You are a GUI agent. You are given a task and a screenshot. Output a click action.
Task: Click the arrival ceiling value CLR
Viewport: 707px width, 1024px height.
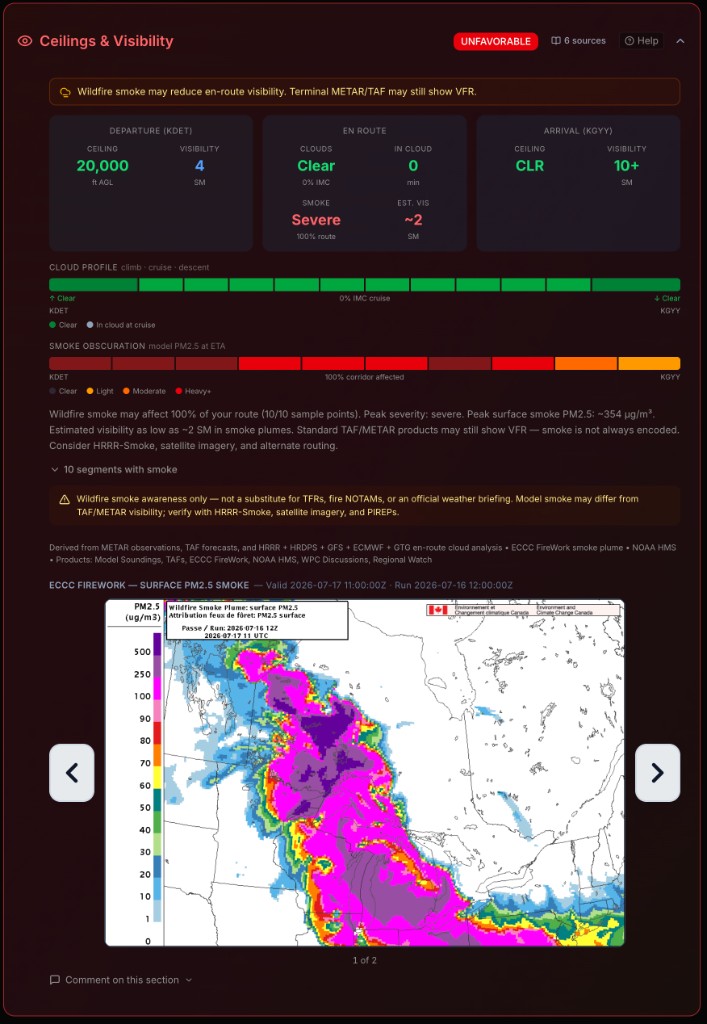pyautogui.click(x=529, y=166)
